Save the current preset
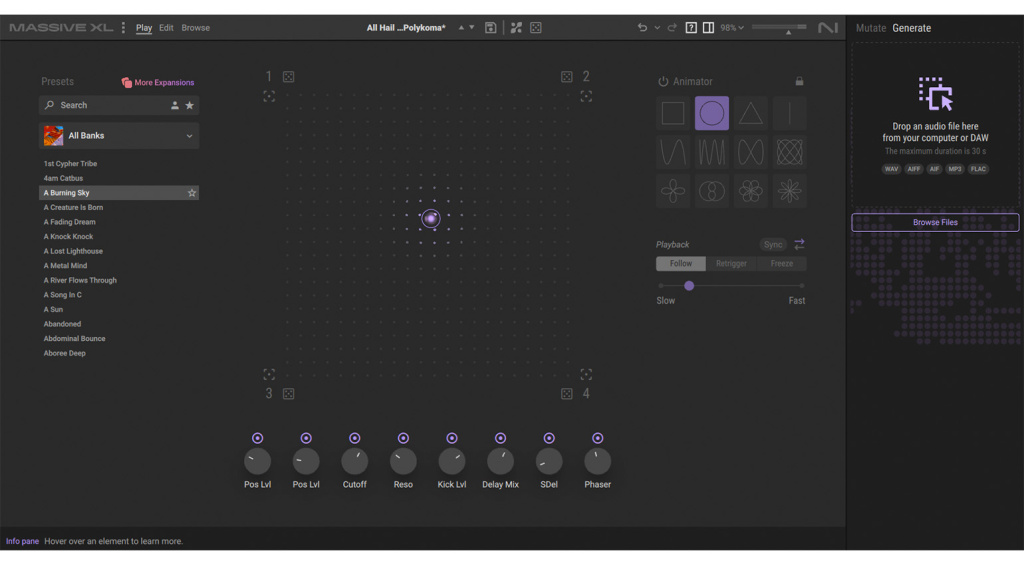The width and height of the screenshot is (1024, 565). pyautogui.click(x=490, y=27)
